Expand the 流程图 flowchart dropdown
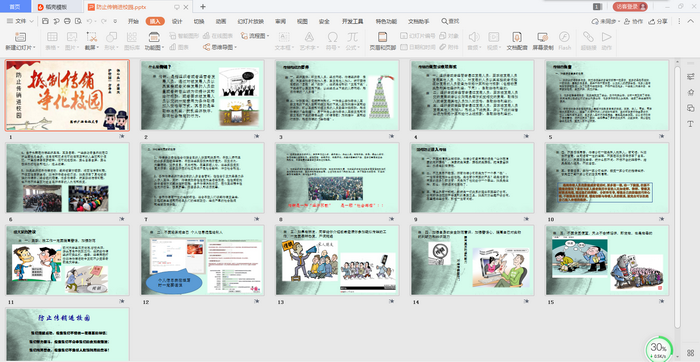 point(255,35)
